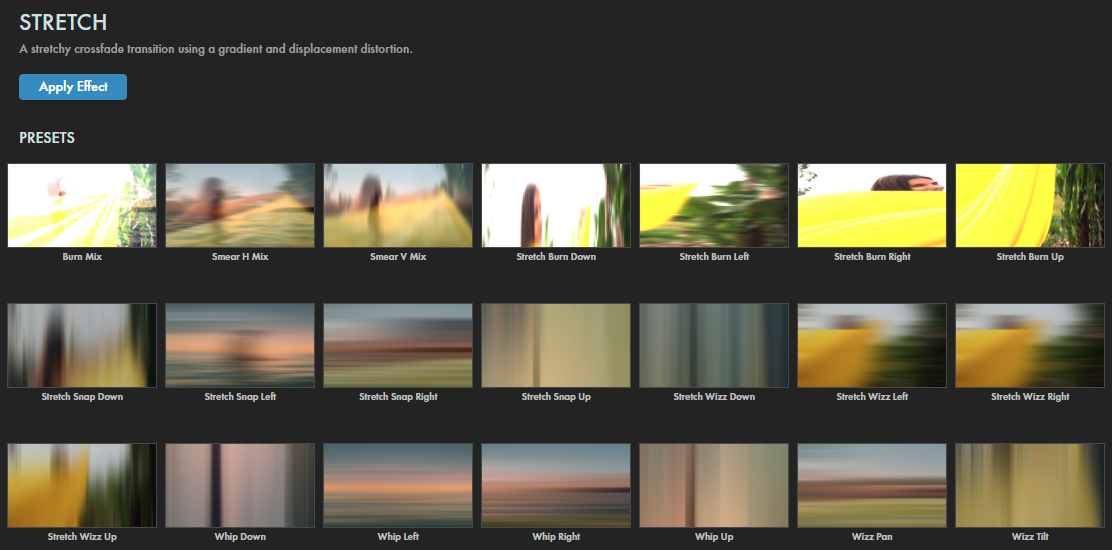Pick the Wizz Pan preset thumbnail

[x=872, y=486]
